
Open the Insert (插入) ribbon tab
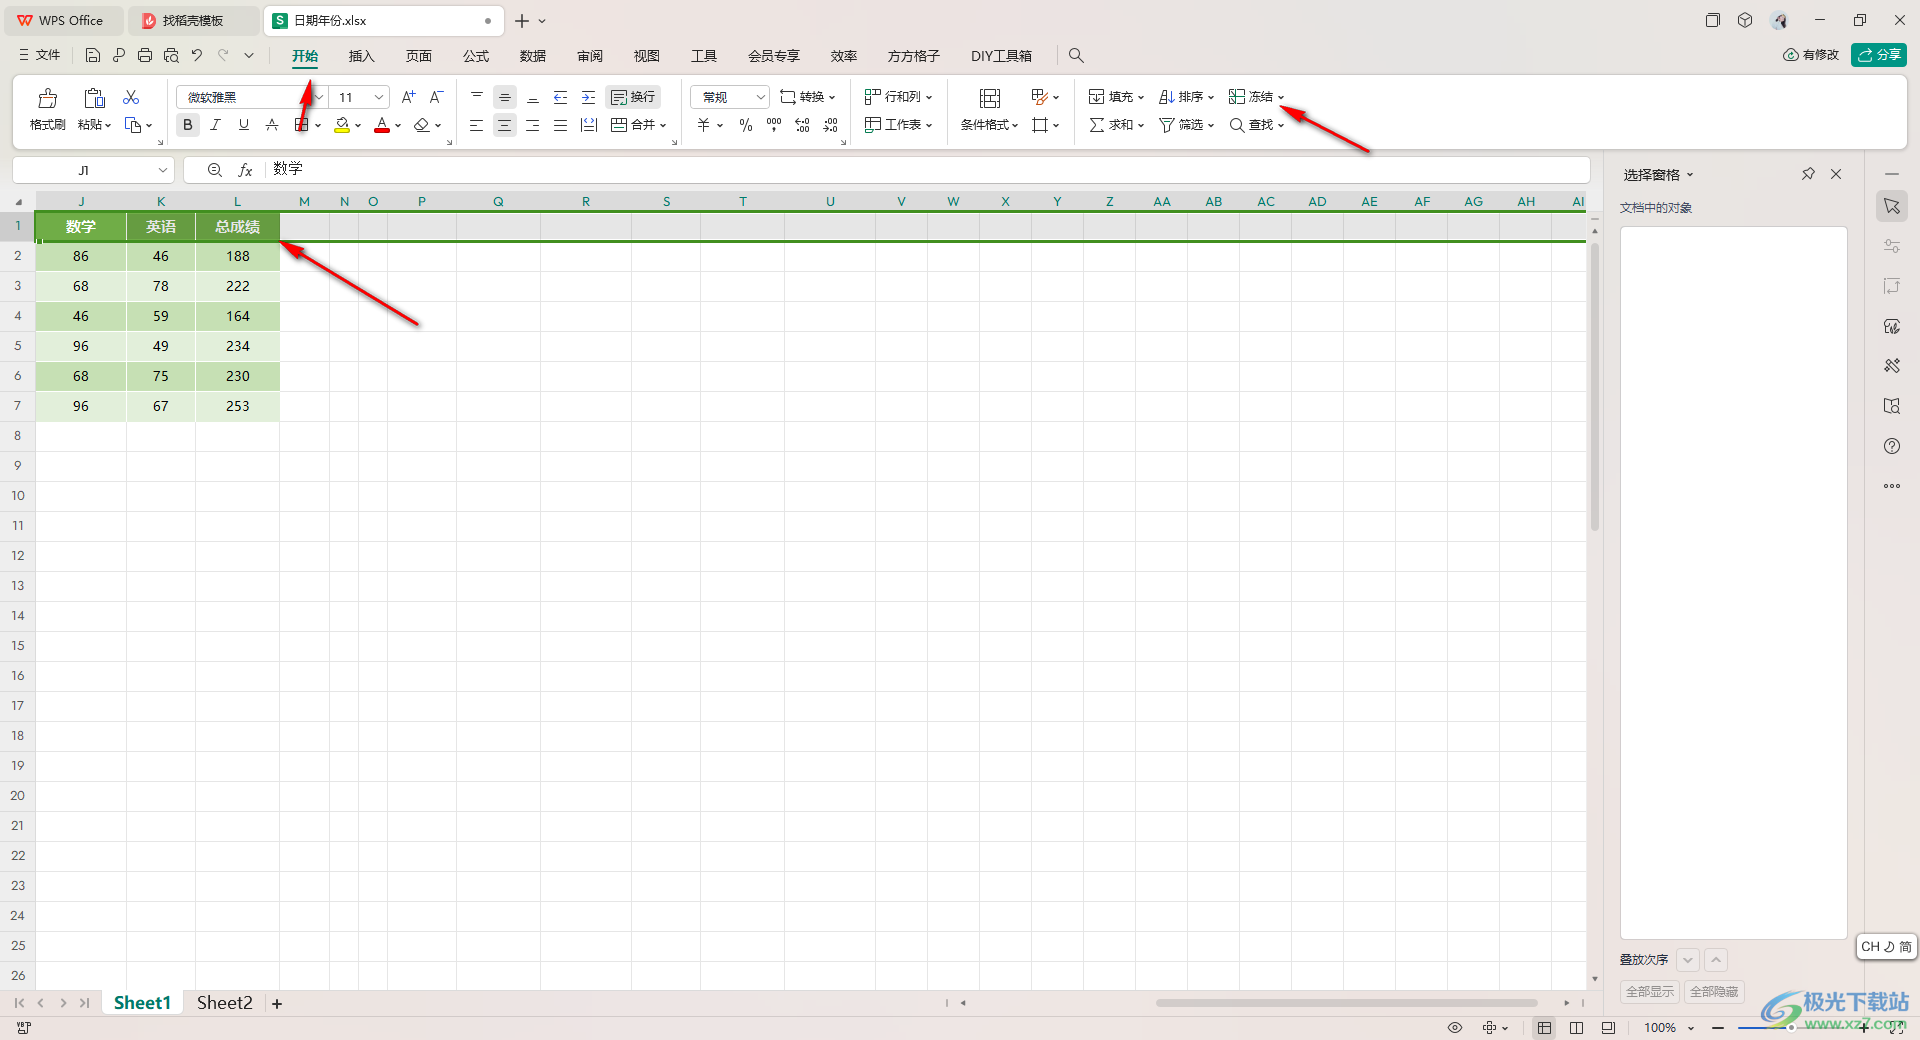(361, 56)
